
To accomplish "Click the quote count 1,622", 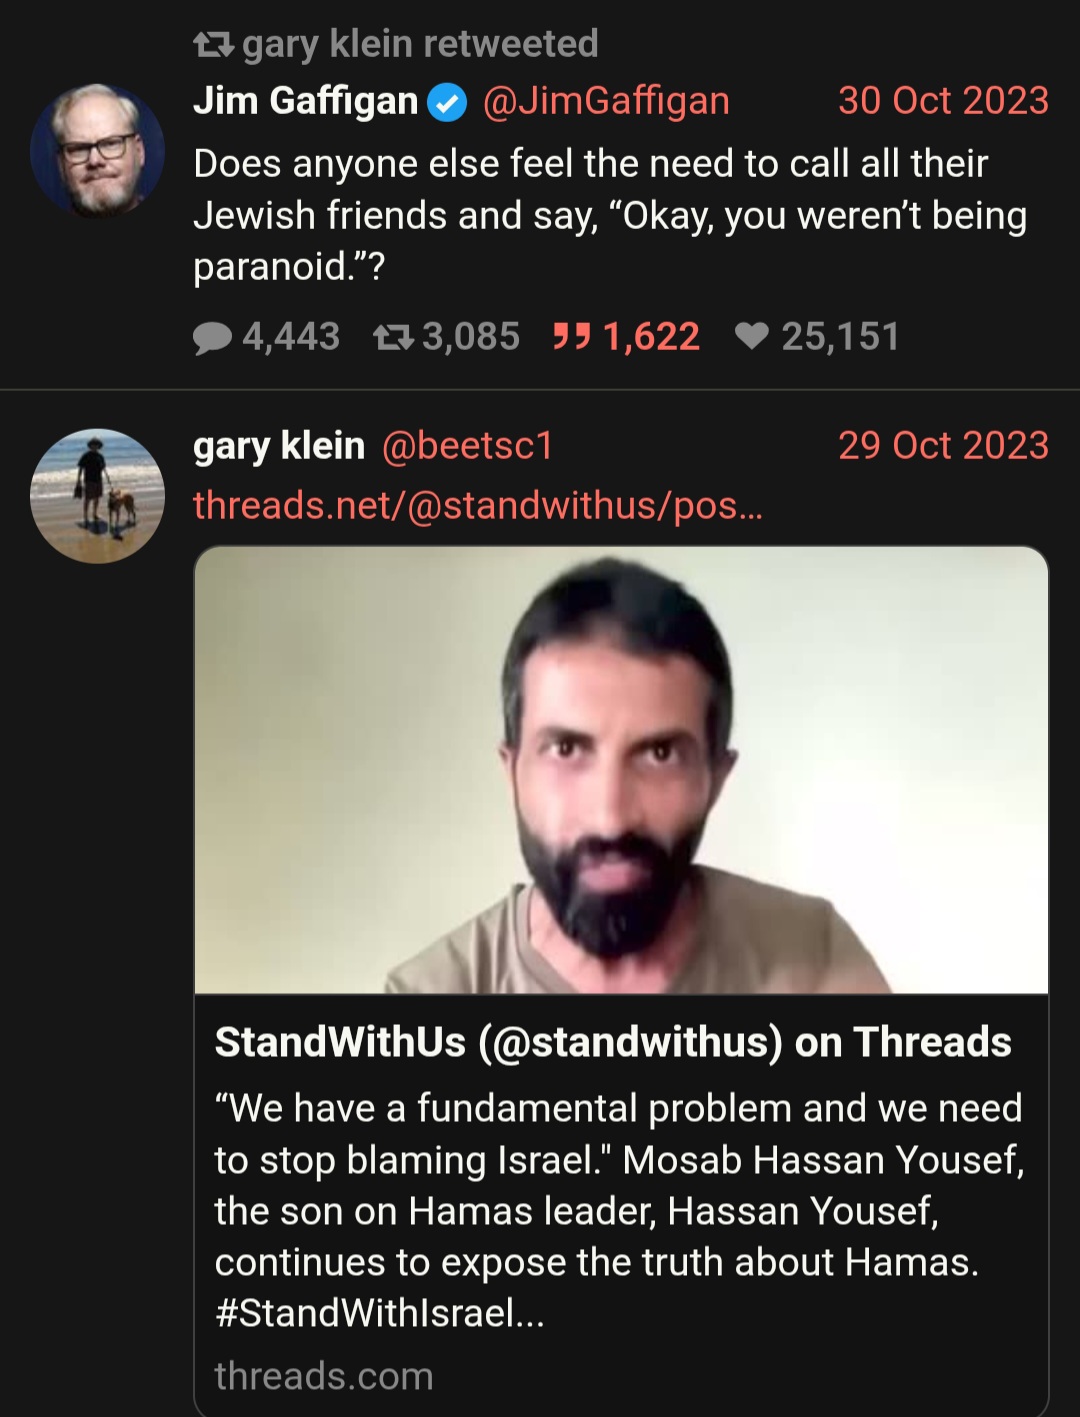I will point(651,337).
